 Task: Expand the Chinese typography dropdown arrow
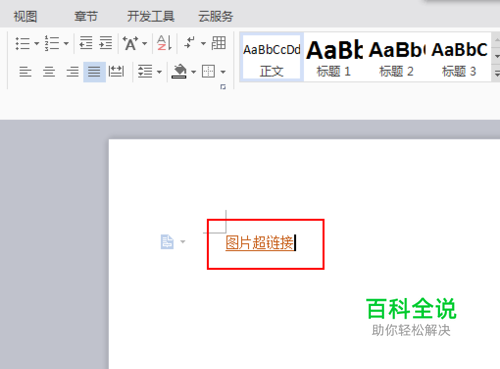[144, 43]
